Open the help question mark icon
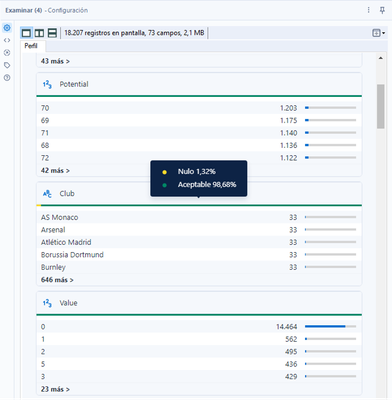Viewport: 392px width, 400px height. point(7,78)
